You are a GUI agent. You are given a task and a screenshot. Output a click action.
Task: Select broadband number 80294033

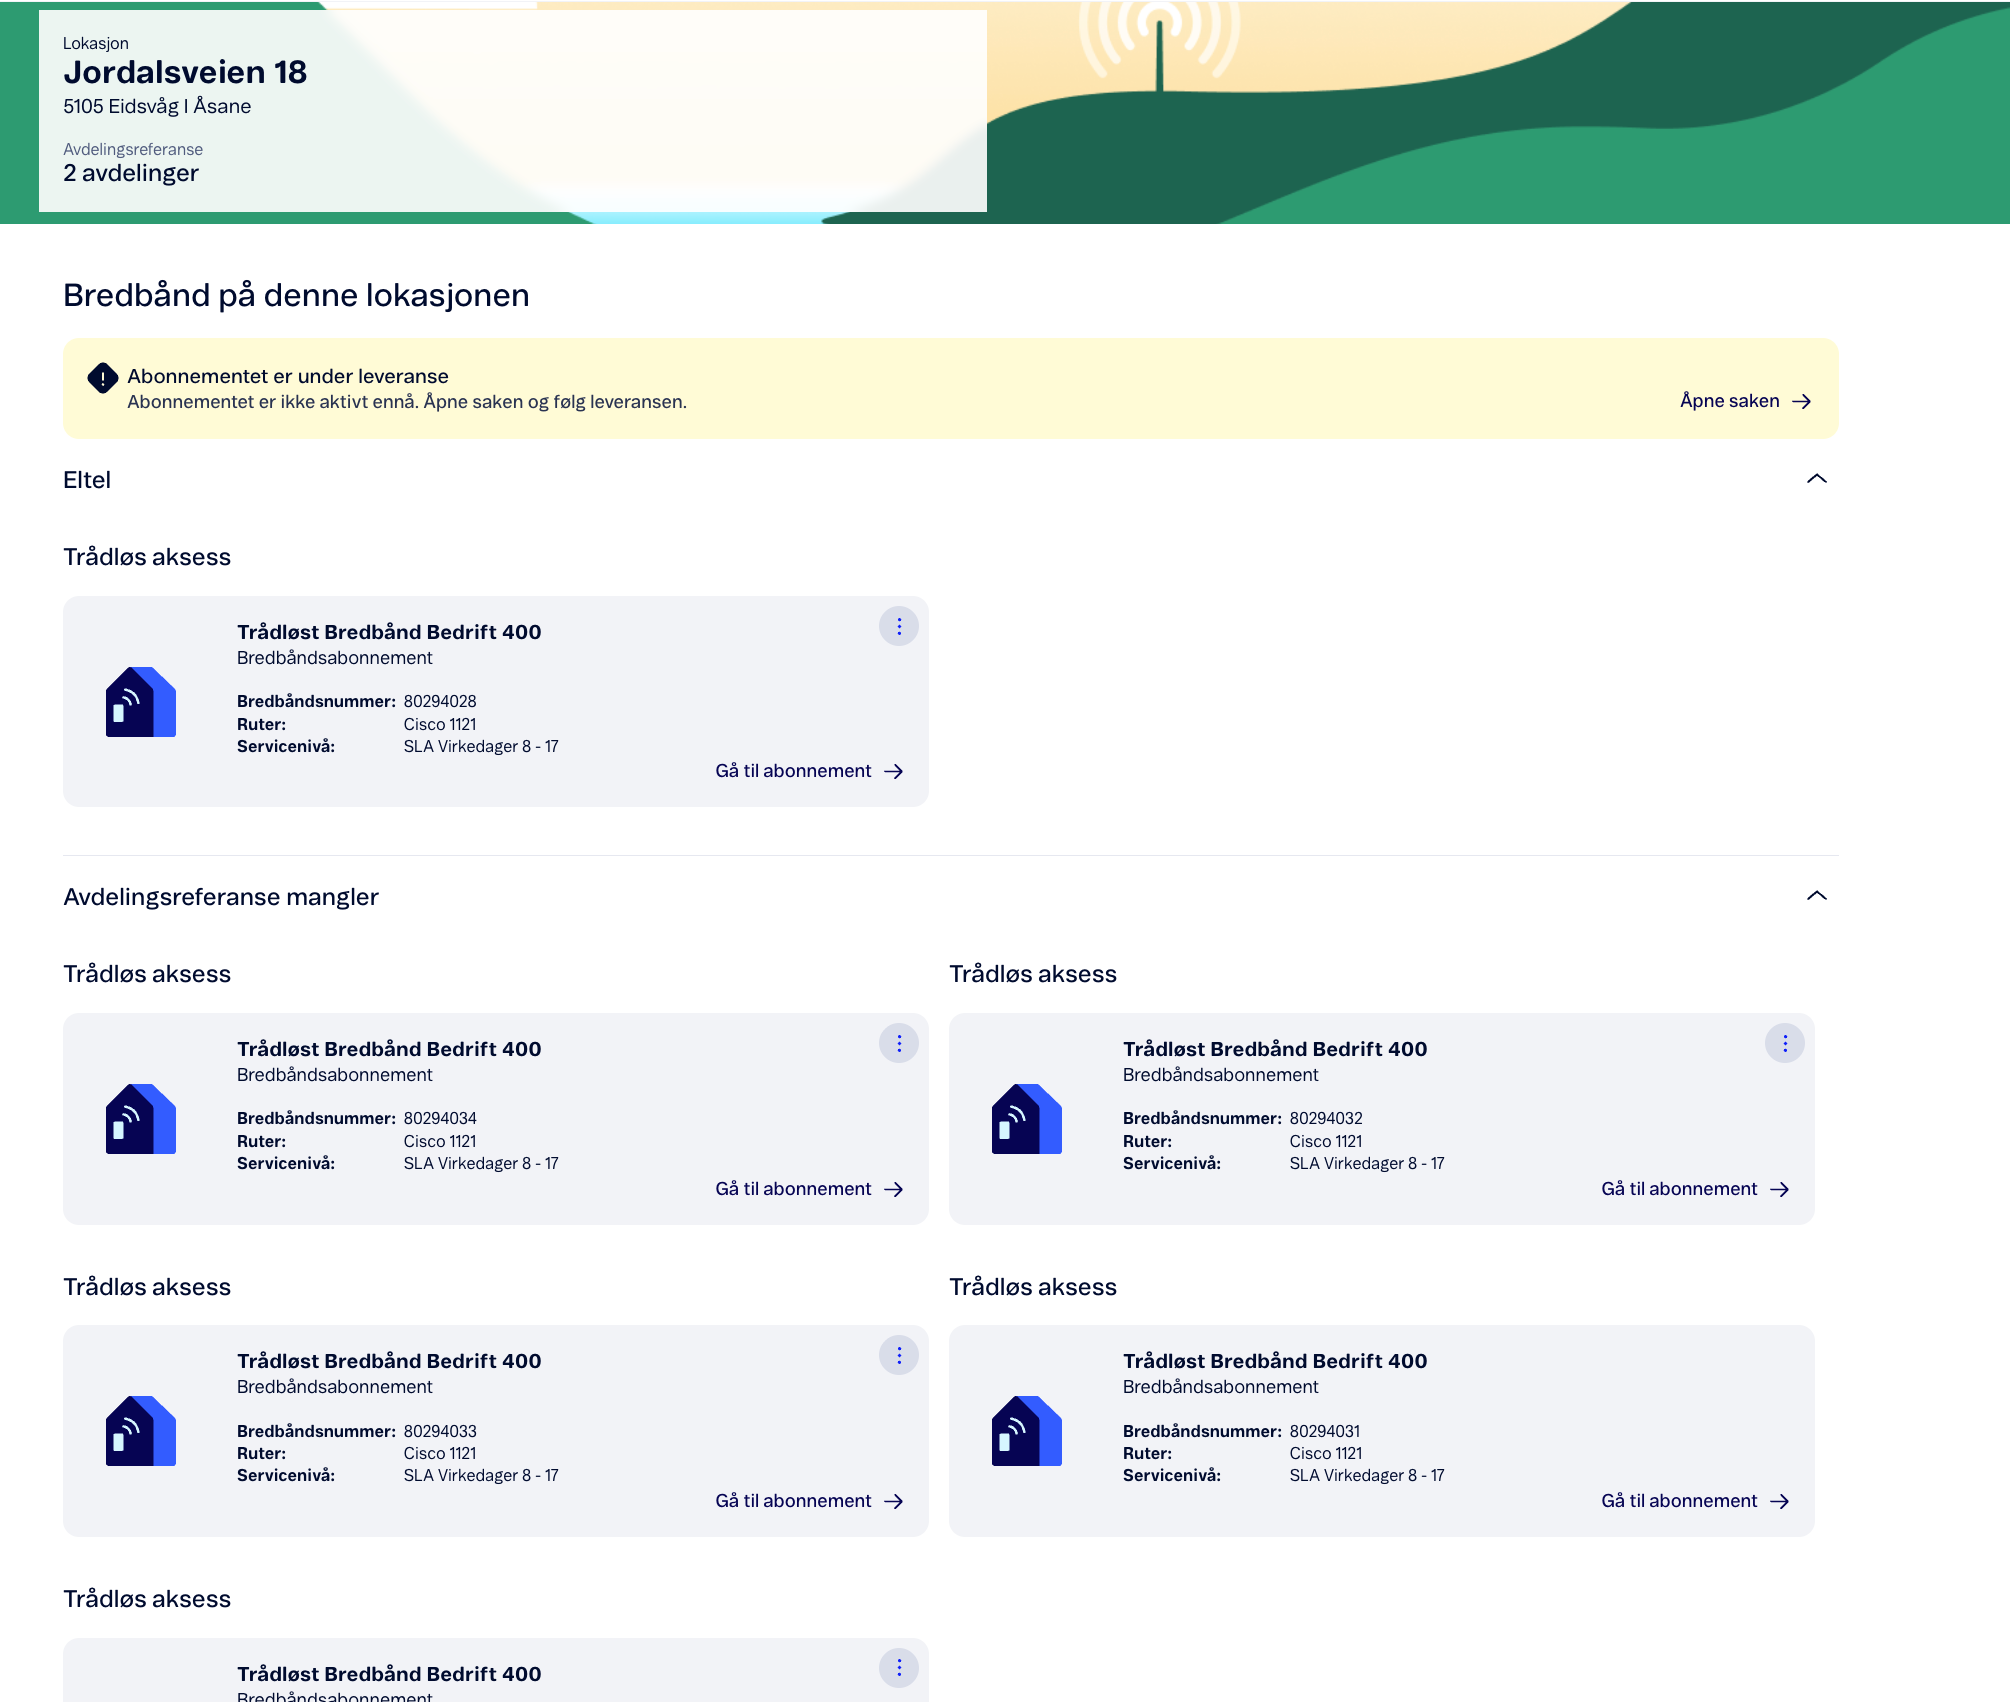point(440,1431)
